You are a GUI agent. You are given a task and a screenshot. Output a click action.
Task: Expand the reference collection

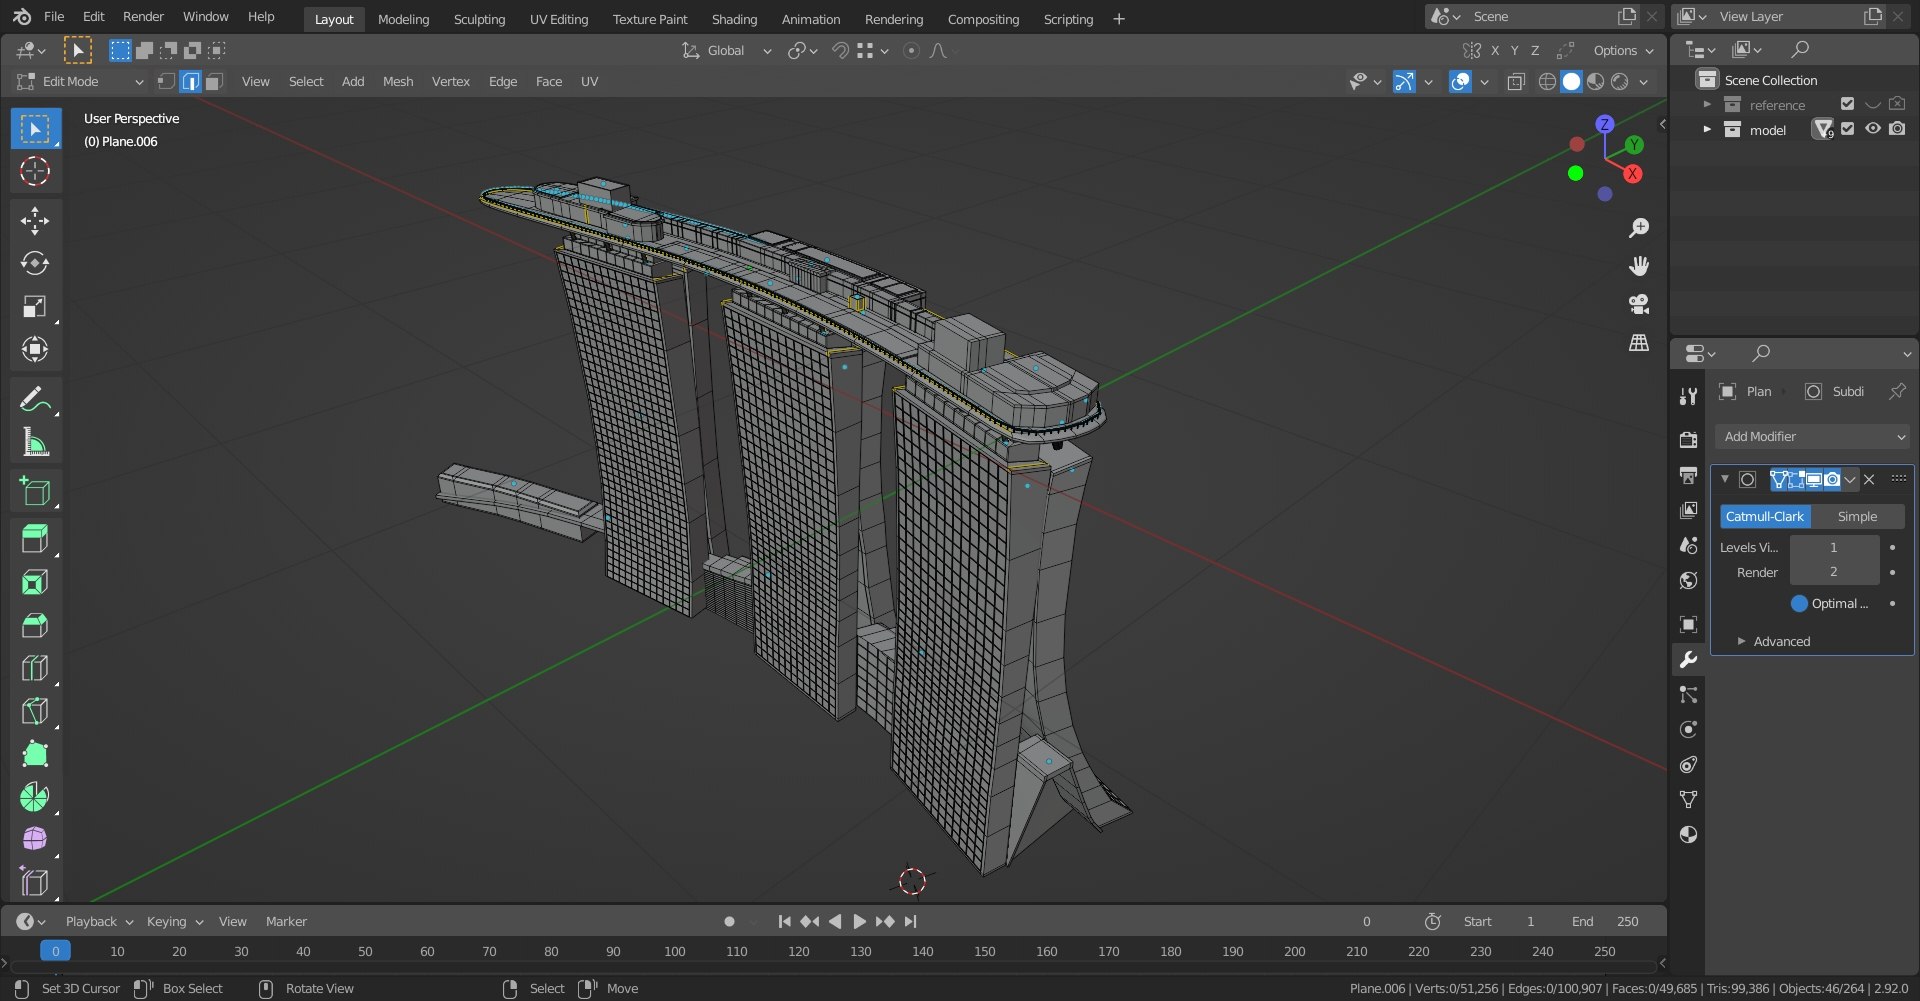click(x=1707, y=105)
